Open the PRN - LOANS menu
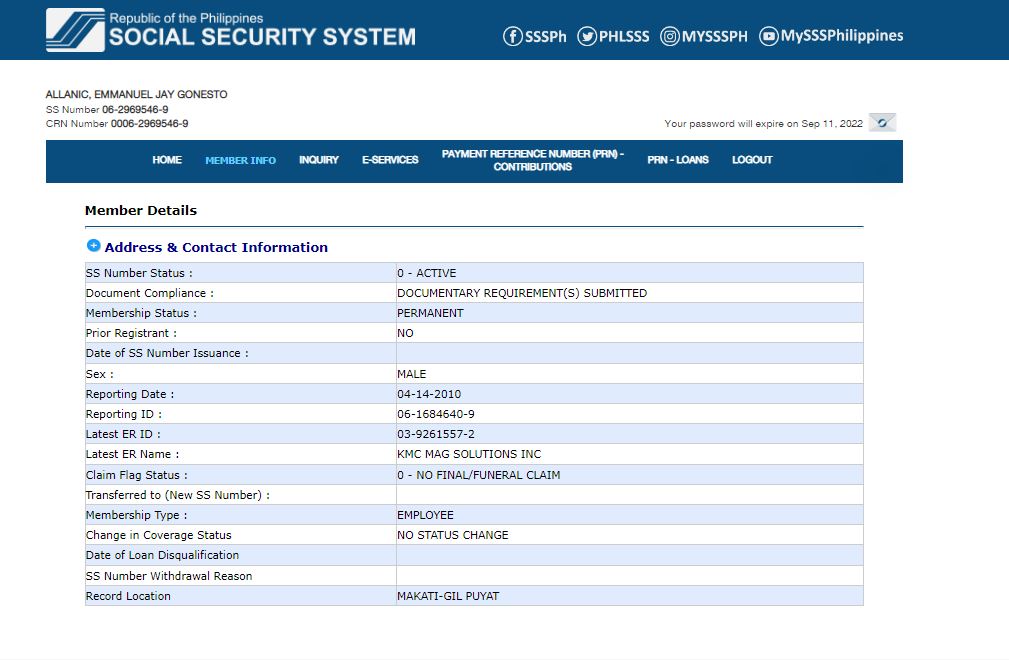This screenshot has height=660, width=1009. click(677, 160)
